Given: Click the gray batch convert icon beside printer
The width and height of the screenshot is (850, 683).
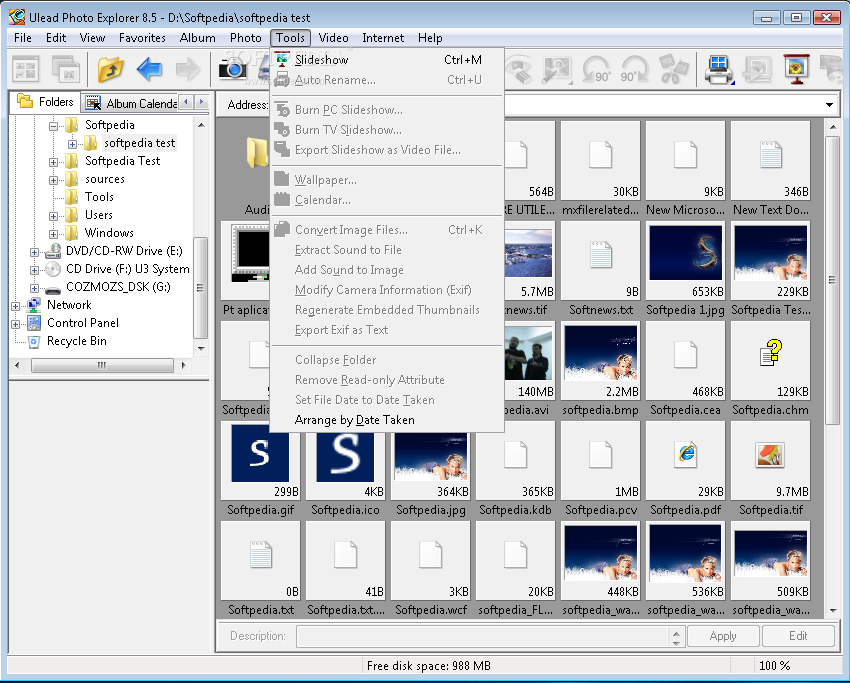Looking at the screenshot, I should pyautogui.click(x=757, y=69).
